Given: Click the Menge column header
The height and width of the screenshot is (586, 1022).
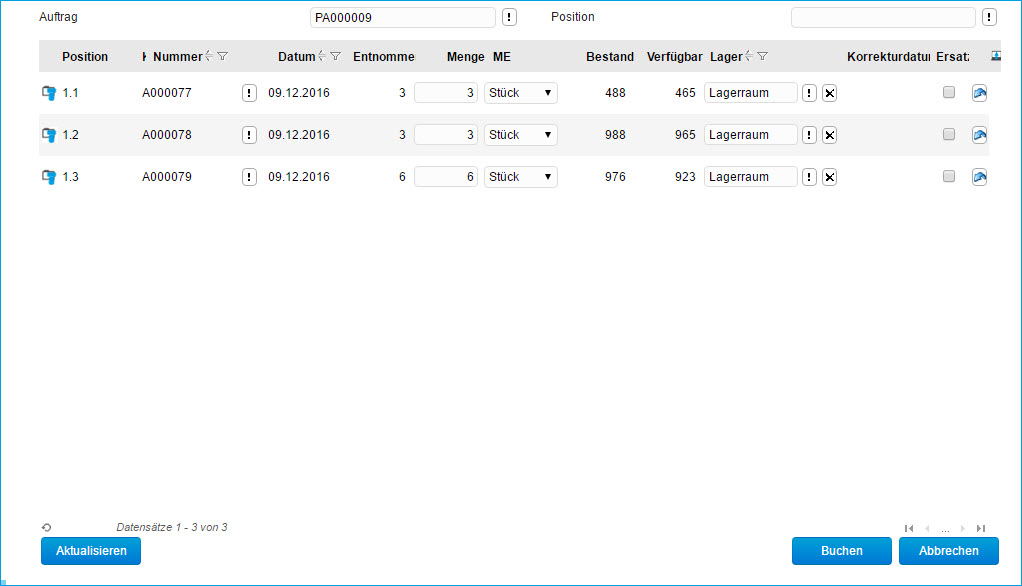Looking at the screenshot, I should 465,57.
